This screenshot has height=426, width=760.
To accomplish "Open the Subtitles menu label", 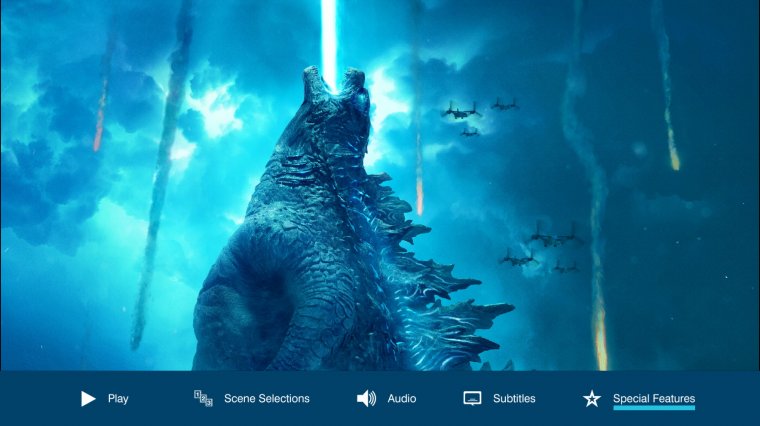I will click(x=514, y=399).
